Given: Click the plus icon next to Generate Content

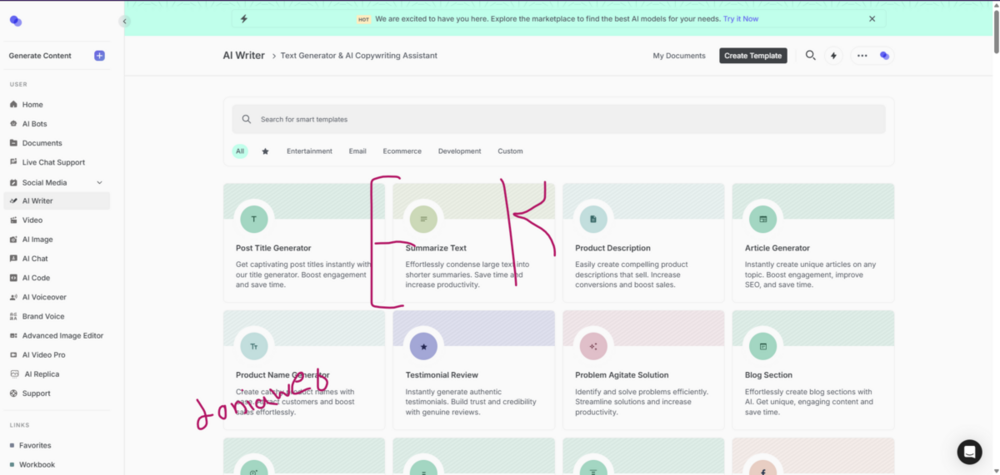Looking at the screenshot, I should [99, 55].
